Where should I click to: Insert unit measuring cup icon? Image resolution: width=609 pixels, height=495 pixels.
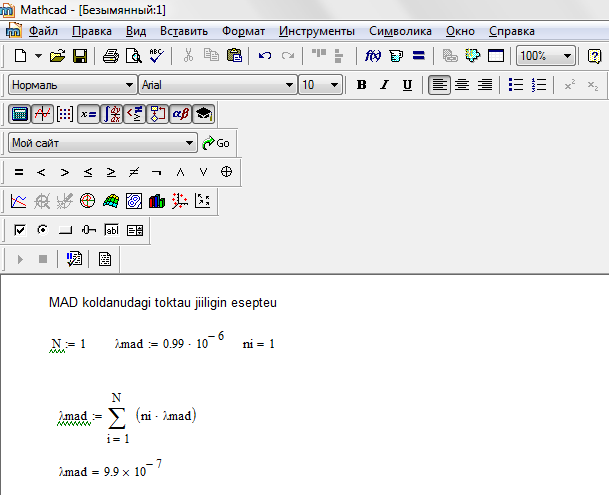tap(396, 56)
